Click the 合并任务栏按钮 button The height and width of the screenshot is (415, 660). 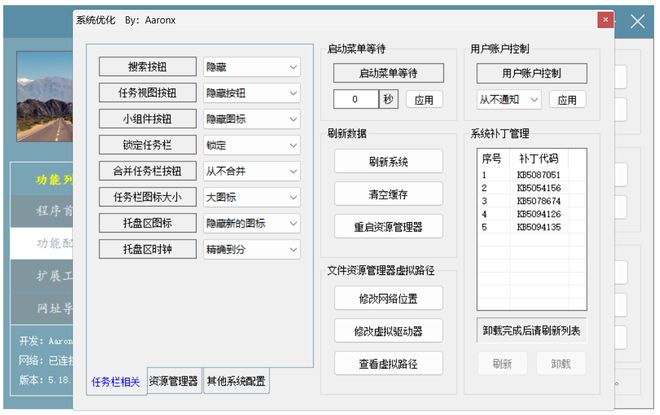click(x=147, y=171)
